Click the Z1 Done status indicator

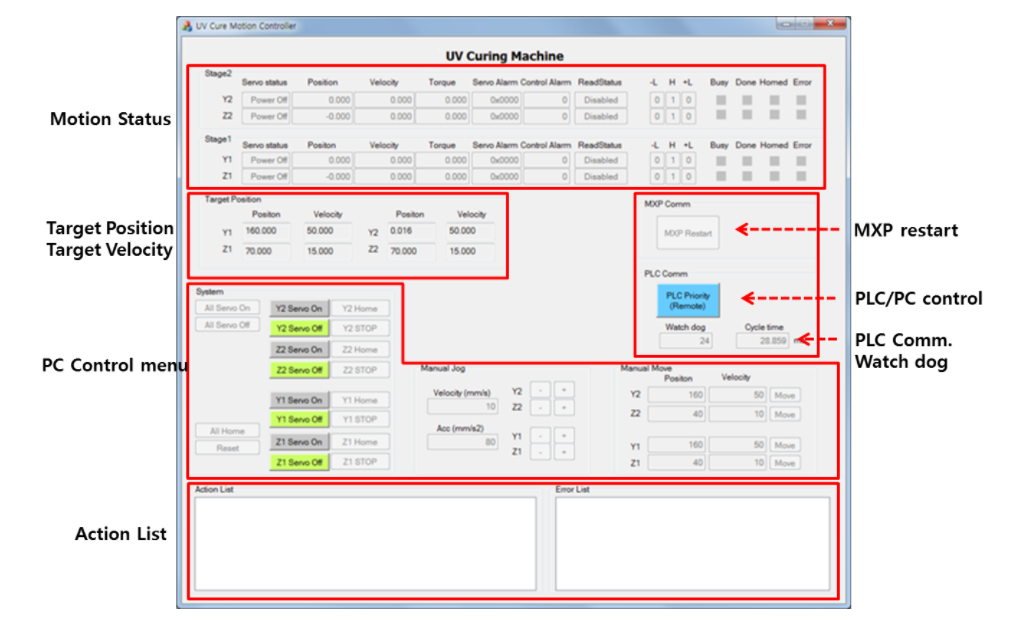click(x=746, y=176)
